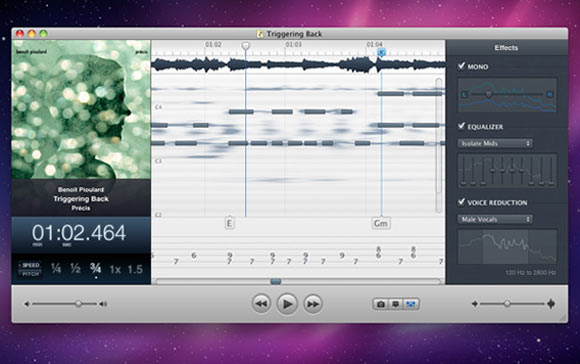Click the spectrogram vertical scrollbar
Screen dimensions: 580x364
pyautogui.click(x=439, y=145)
